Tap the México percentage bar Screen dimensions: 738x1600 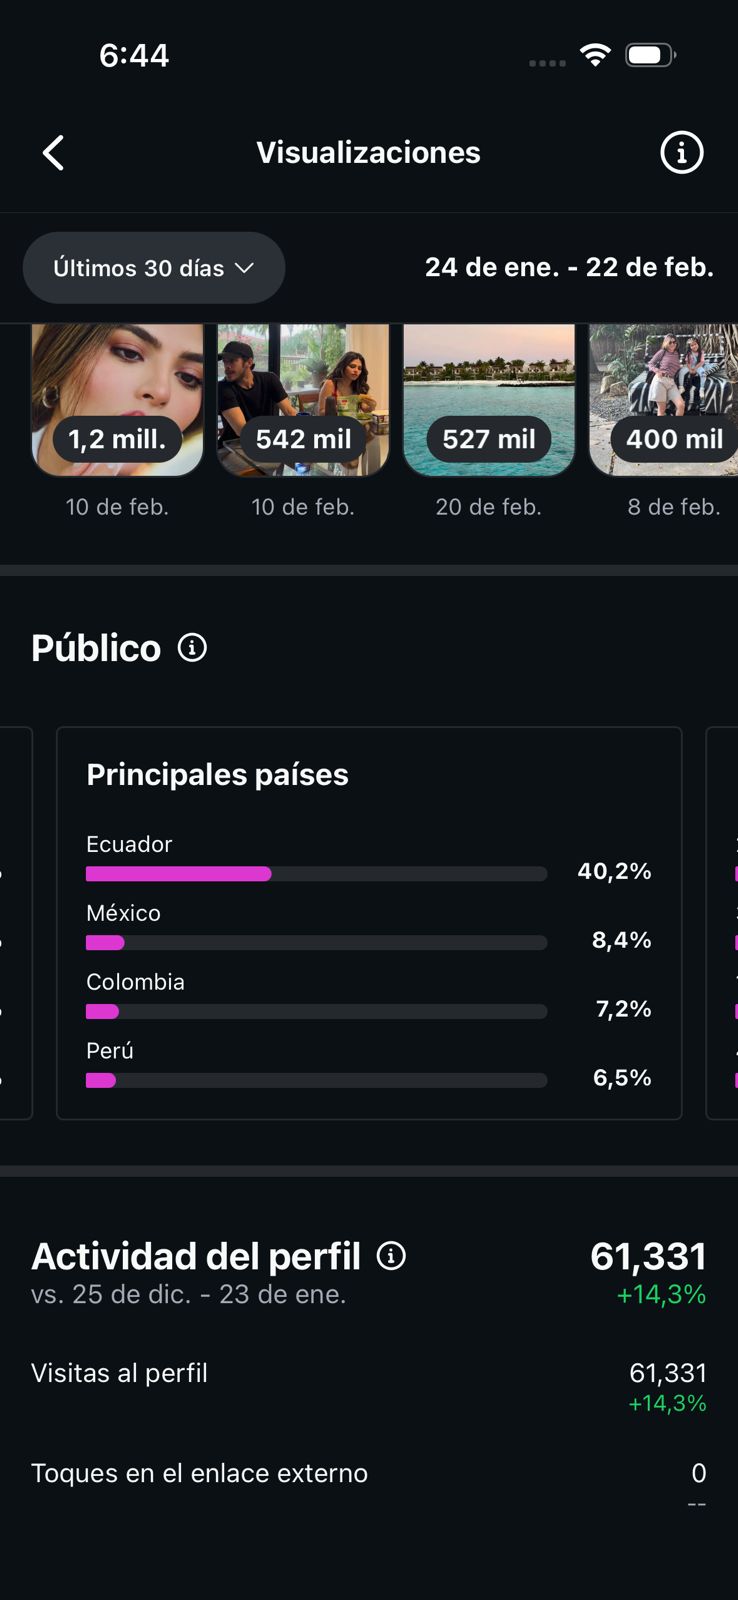316,943
